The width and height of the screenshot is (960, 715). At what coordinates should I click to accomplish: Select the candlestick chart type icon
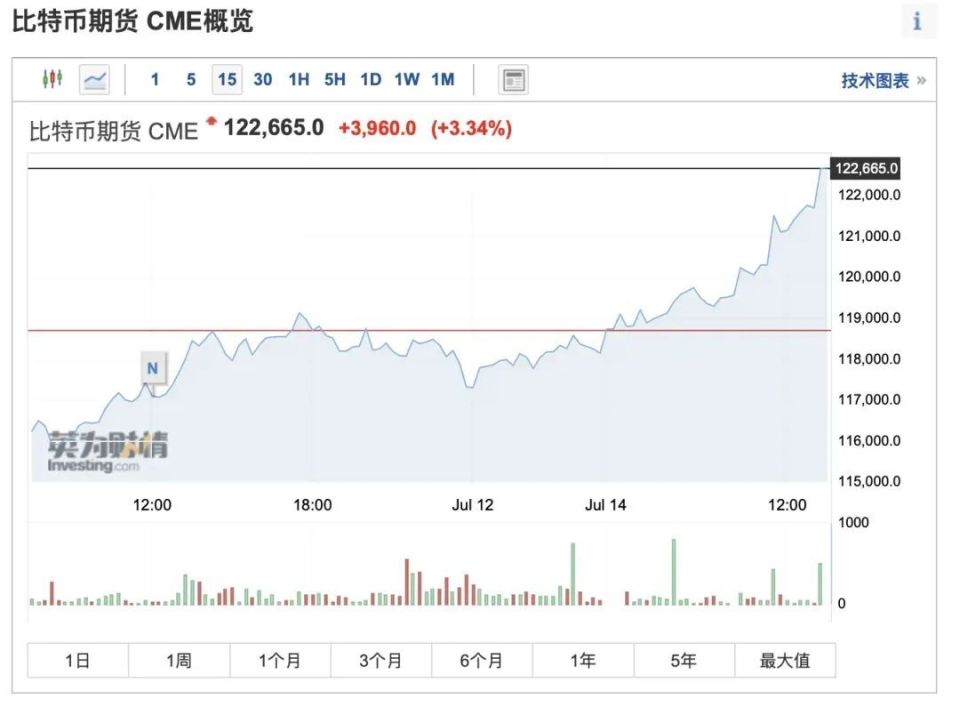50,79
